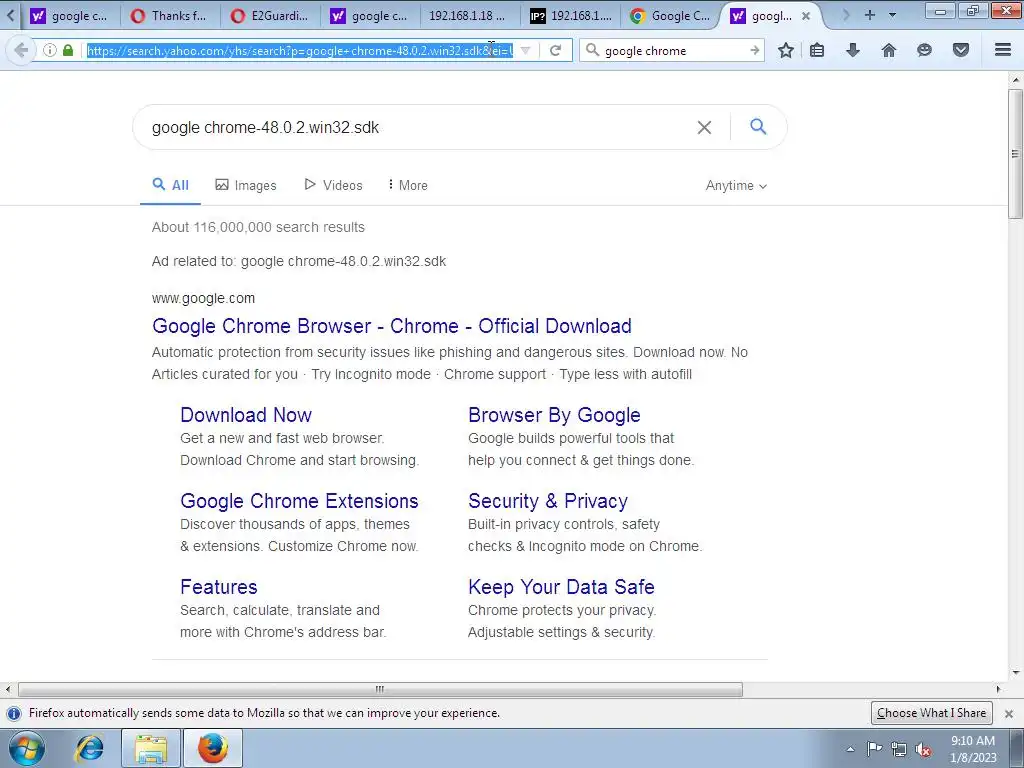Switch to first 'google c...' Yahoo tab

(69, 16)
